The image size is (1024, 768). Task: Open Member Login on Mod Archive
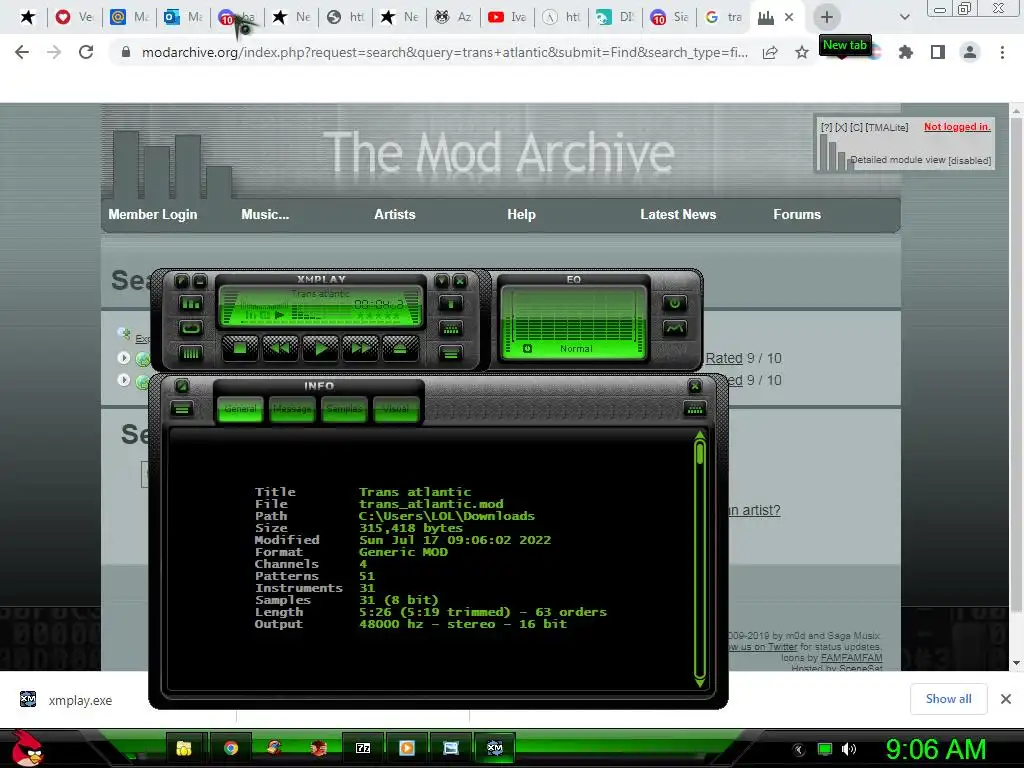pyautogui.click(x=153, y=214)
